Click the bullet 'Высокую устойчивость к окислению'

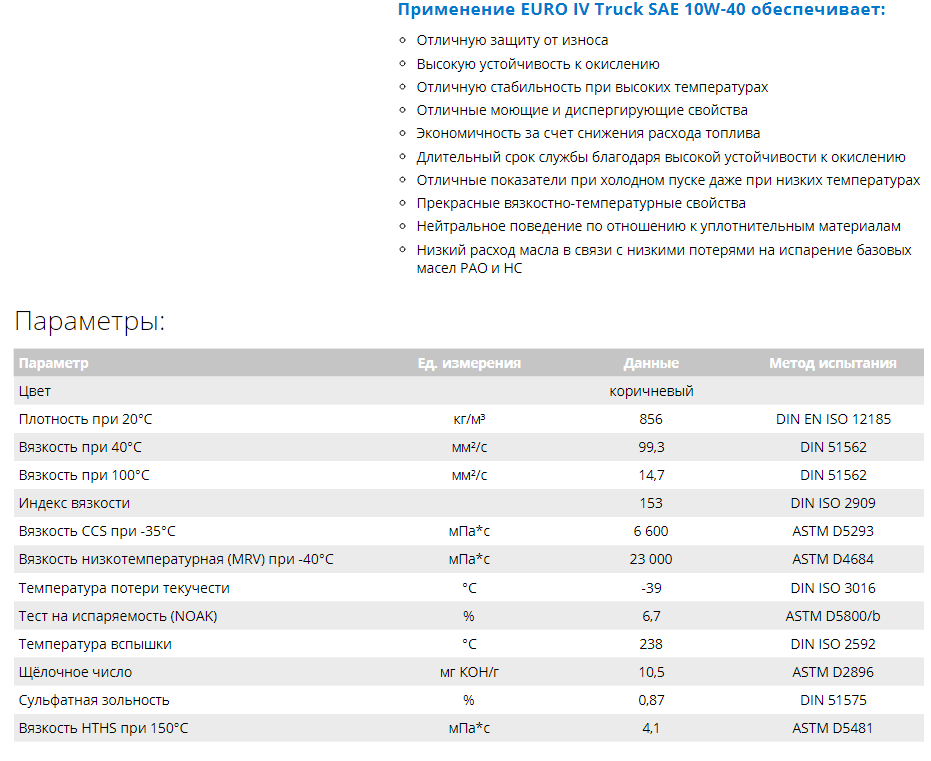point(538,64)
